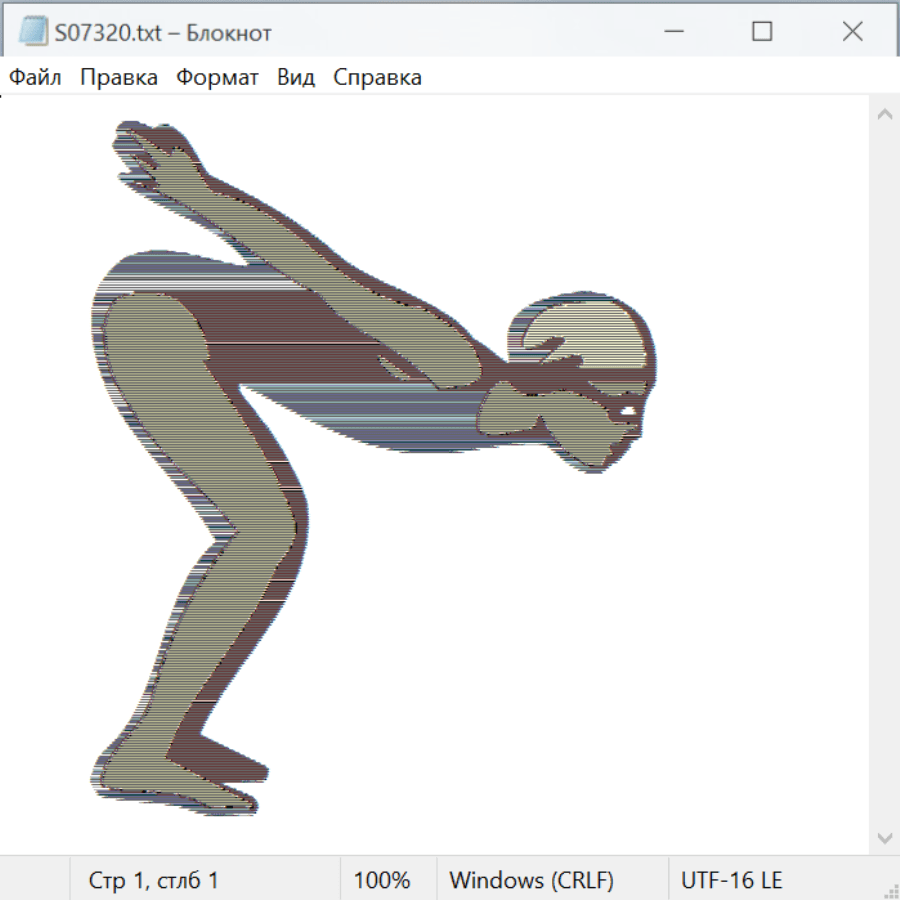Click the title text 'S07320.txt – Блокнот'
This screenshot has height=900, width=900.
point(163,32)
